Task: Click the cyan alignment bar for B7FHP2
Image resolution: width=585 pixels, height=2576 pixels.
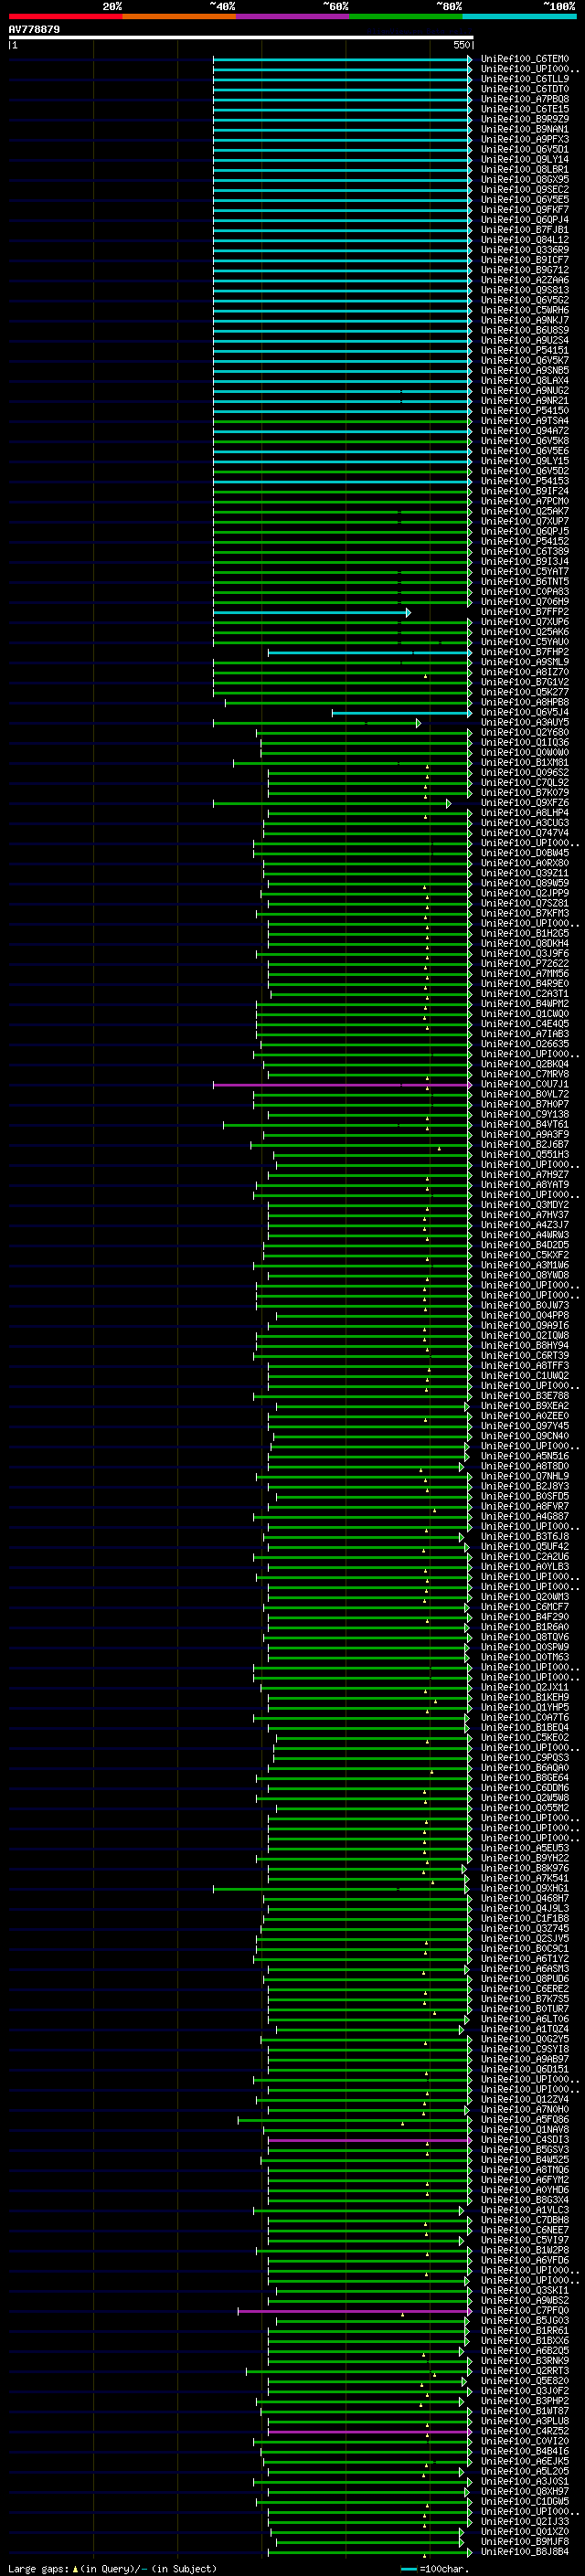Action: 369,653
